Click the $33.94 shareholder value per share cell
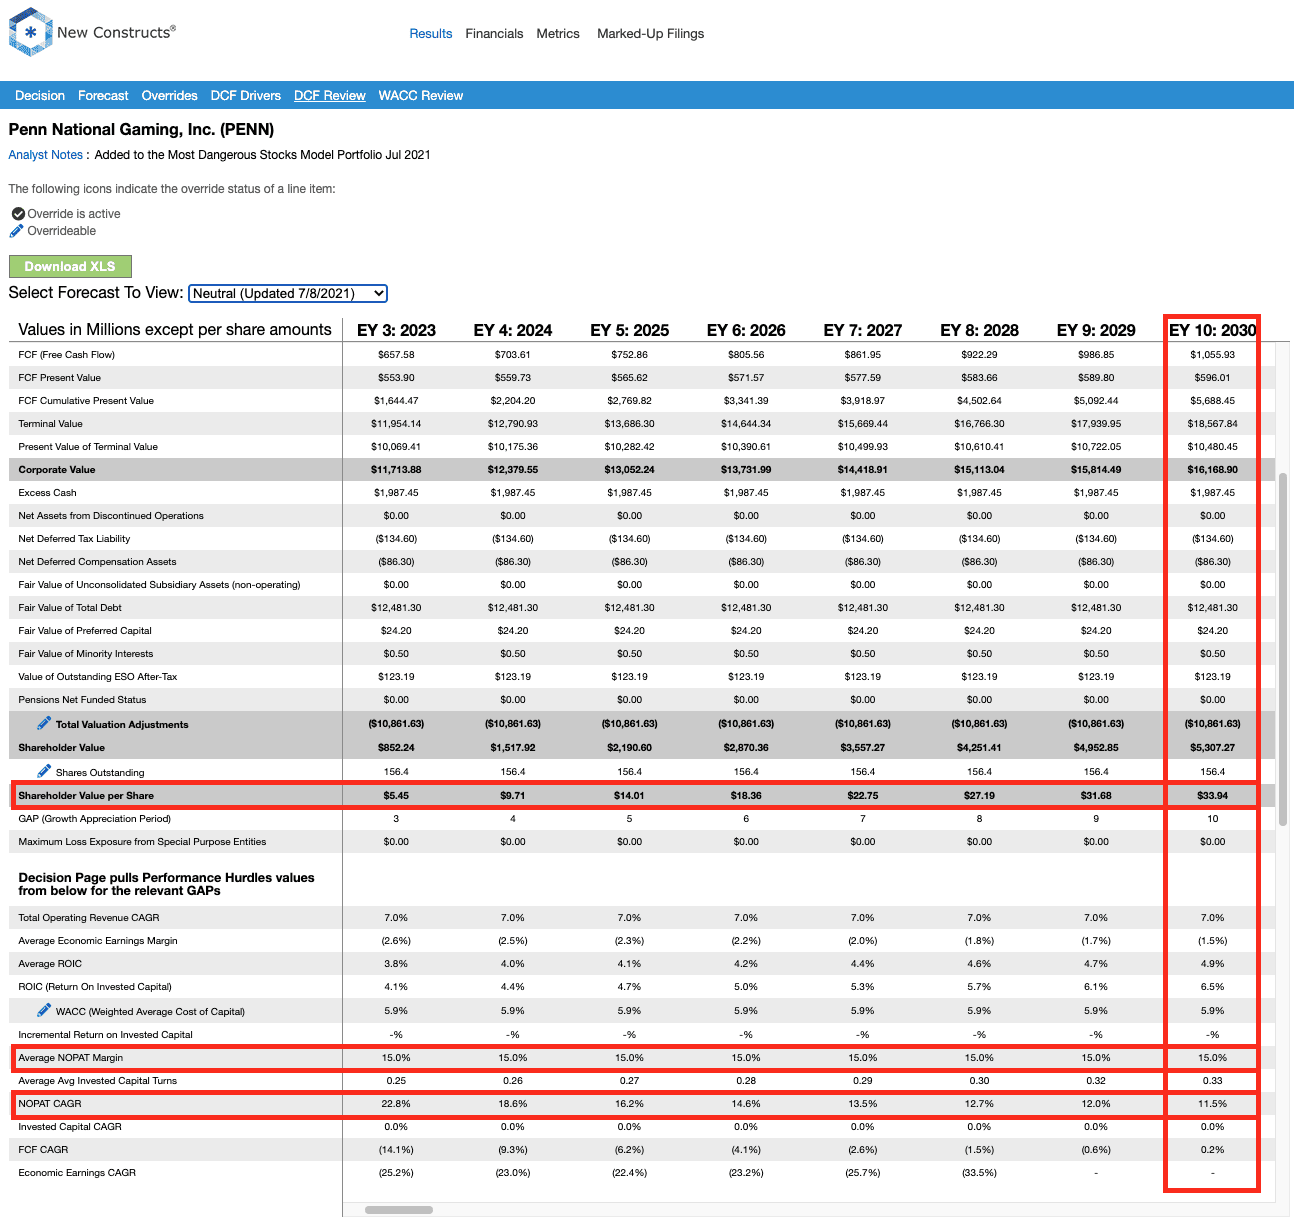Image resolution: width=1294 pixels, height=1222 pixels. pyautogui.click(x=1212, y=796)
